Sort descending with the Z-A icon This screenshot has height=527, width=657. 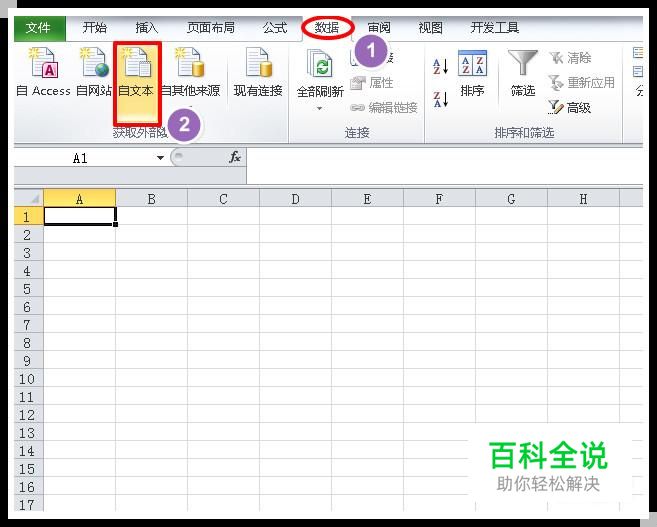point(440,99)
